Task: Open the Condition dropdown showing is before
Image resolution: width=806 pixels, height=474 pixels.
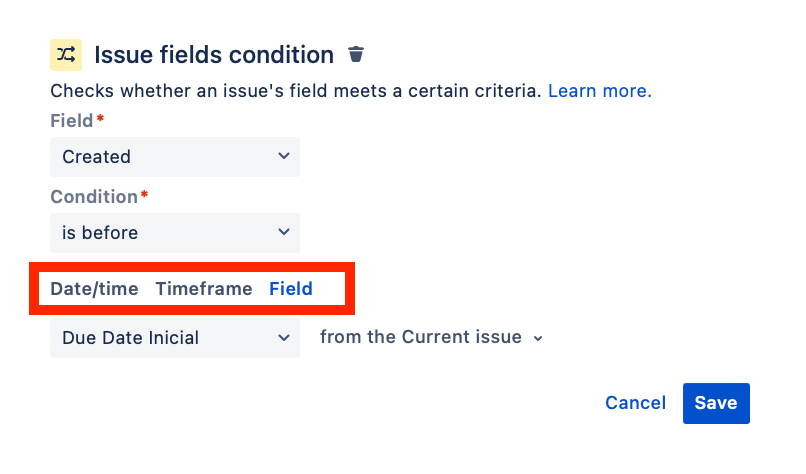Action: pyautogui.click(x=175, y=233)
